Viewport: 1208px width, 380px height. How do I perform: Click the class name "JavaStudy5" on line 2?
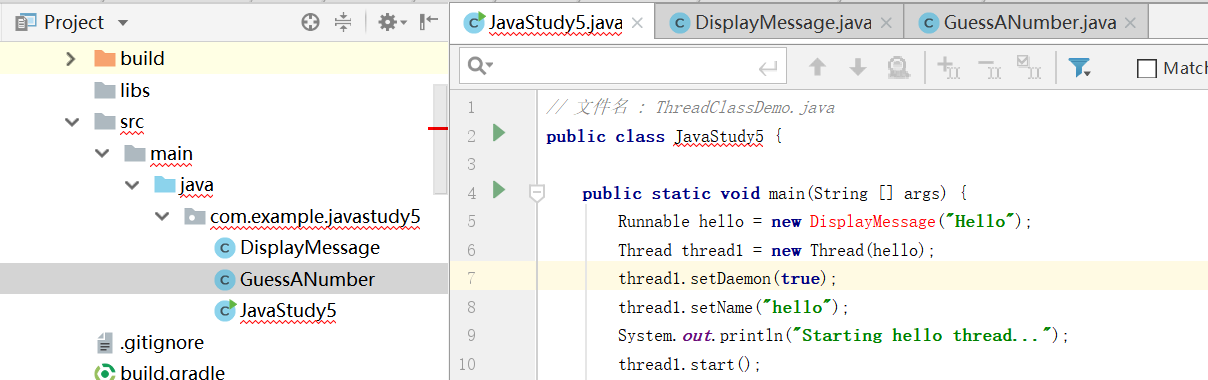pyautogui.click(x=718, y=136)
